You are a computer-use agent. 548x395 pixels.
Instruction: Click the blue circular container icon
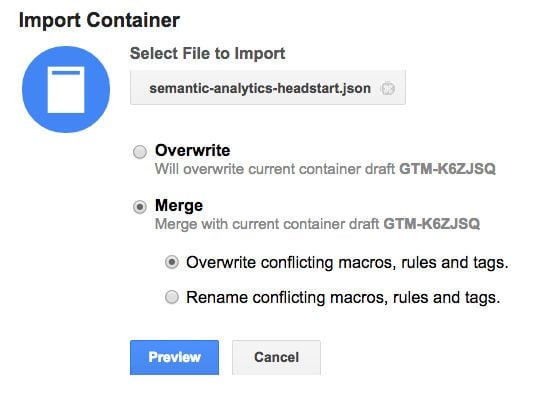tap(66, 89)
